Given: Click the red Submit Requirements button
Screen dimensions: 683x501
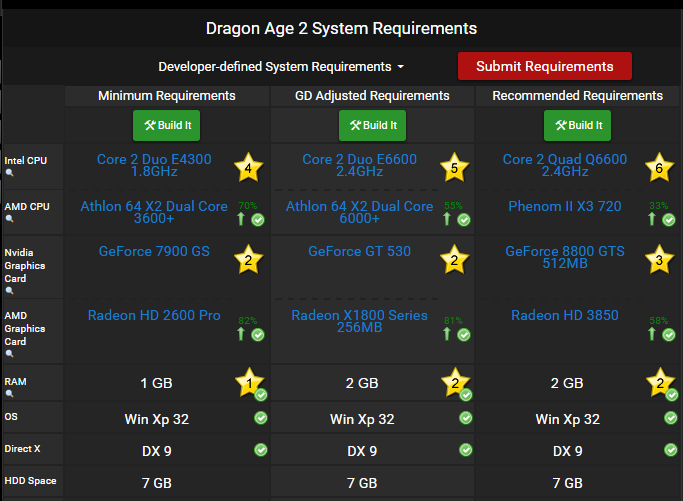Looking at the screenshot, I should click(544, 66).
